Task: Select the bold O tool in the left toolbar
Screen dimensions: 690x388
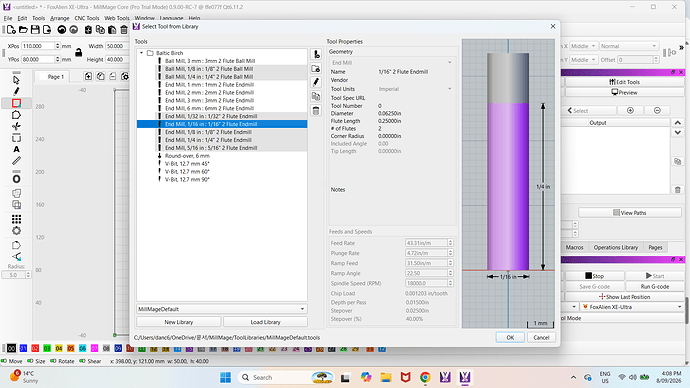Action: (x=16, y=179)
